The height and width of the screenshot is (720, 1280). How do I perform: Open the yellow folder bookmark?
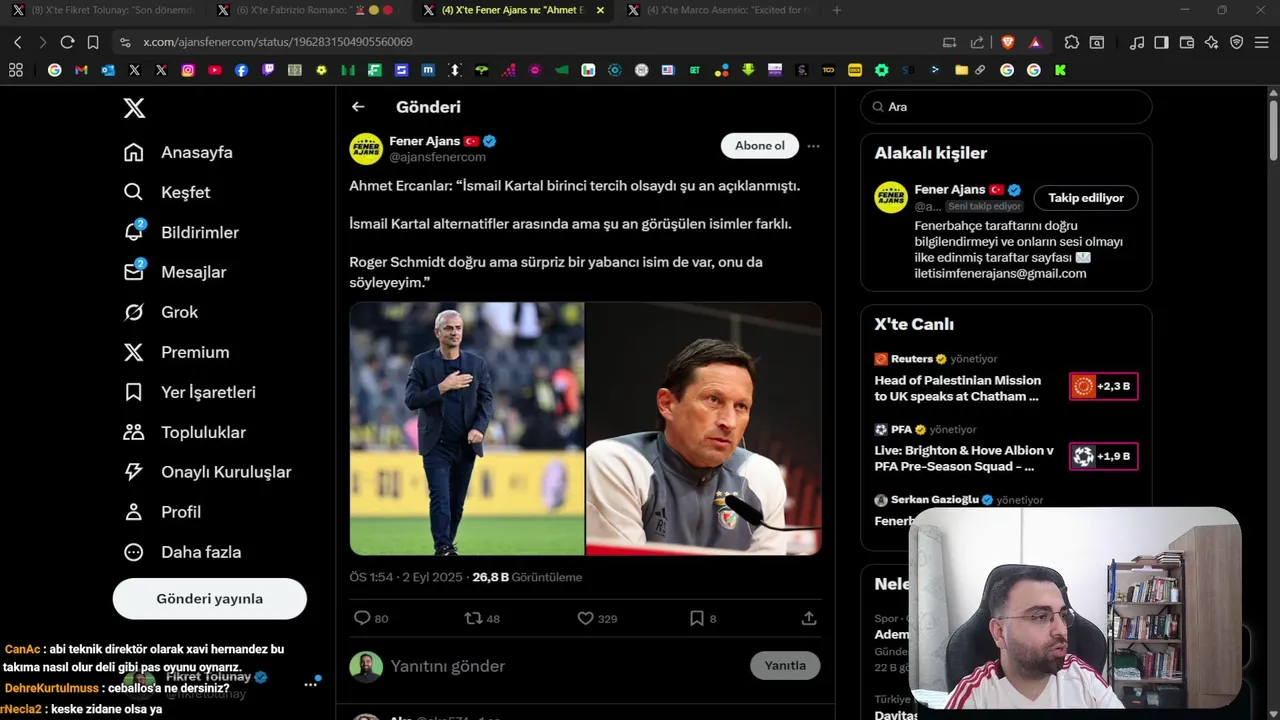click(x=961, y=70)
